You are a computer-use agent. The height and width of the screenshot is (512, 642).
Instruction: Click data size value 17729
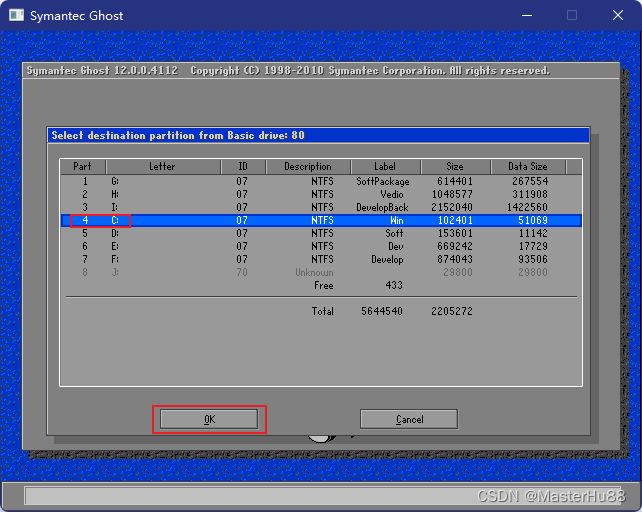coord(533,246)
